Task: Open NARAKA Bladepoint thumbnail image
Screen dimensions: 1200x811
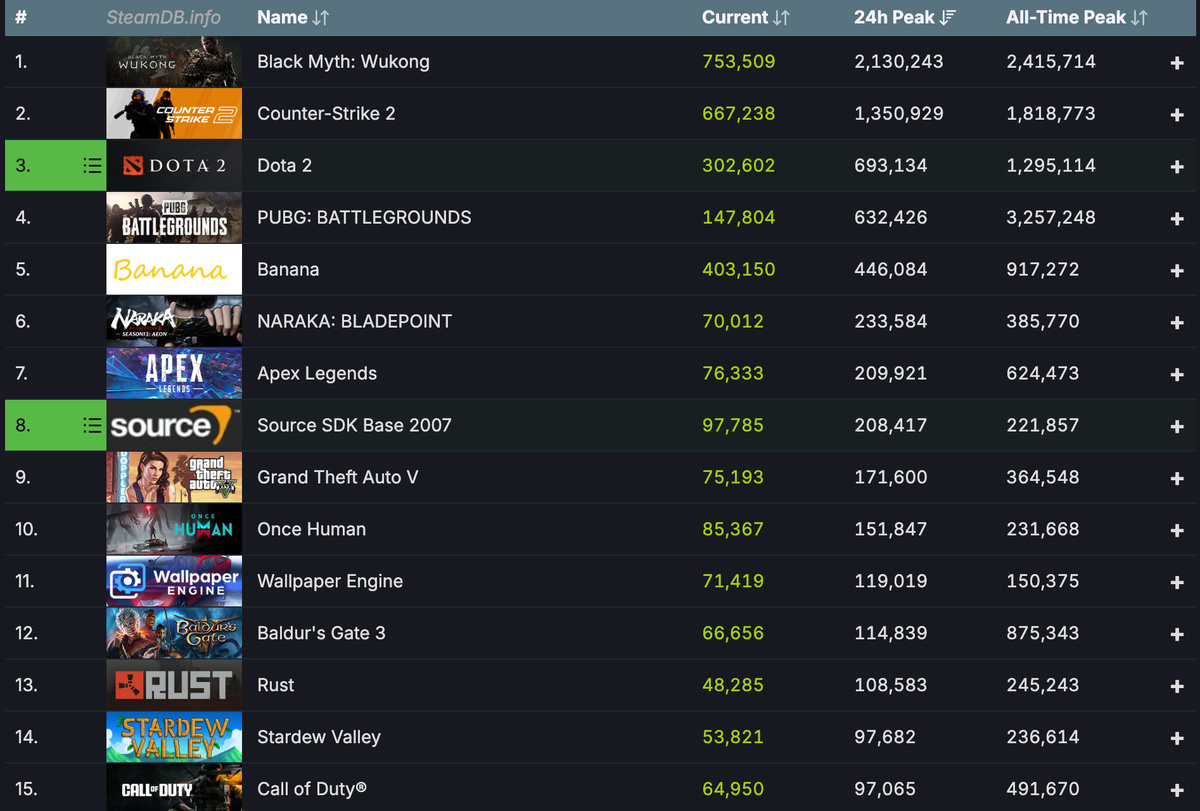Action: [x=174, y=322]
